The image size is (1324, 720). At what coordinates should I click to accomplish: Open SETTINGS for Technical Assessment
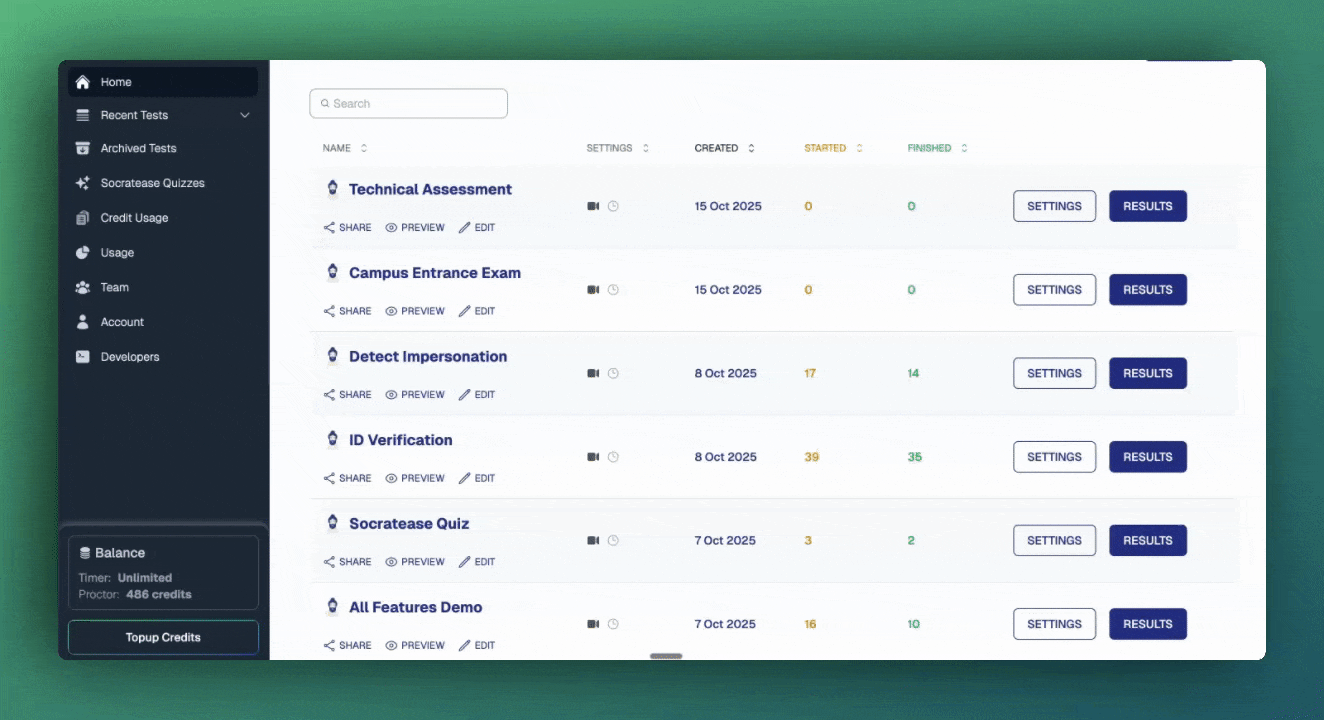pyautogui.click(x=1054, y=206)
